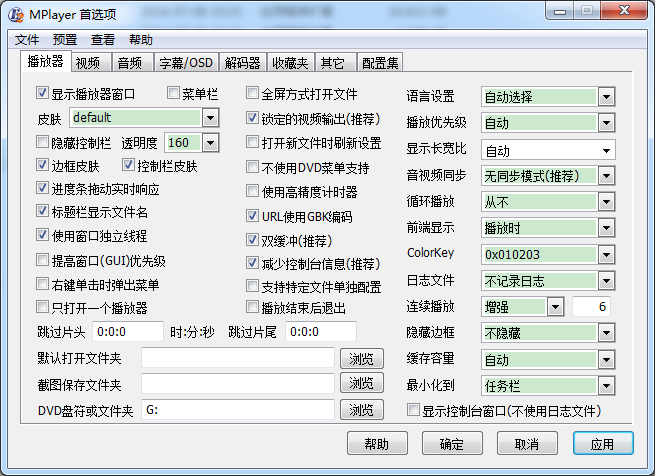655x476 pixels.
Task: Switch to the 收藏夹 tab
Action: (x=290, y=63)
